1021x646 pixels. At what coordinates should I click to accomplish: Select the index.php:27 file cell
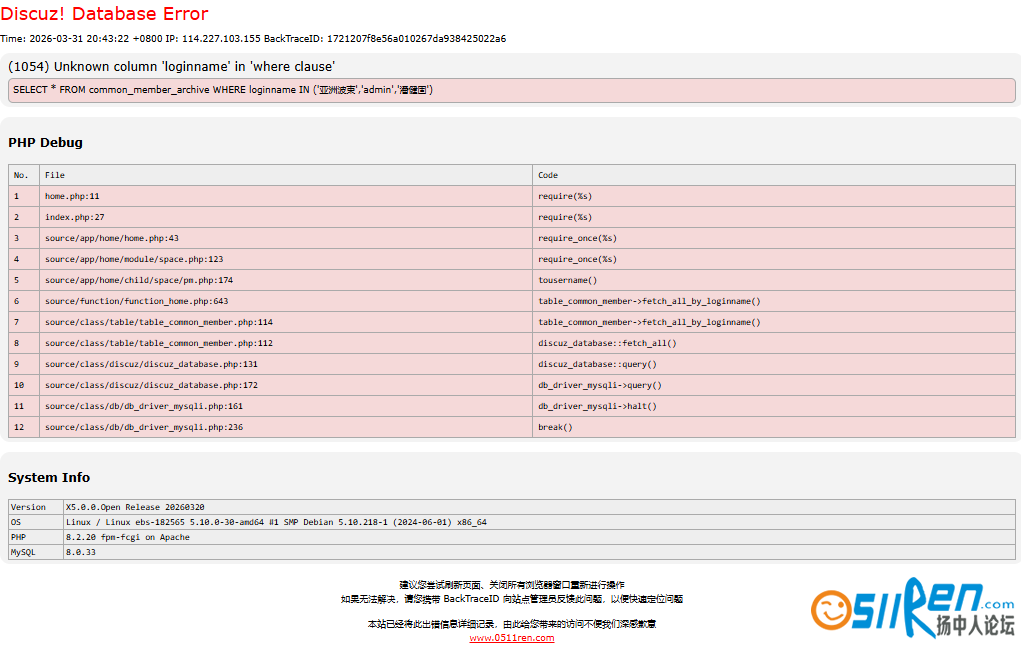click(x=286, y=217)
